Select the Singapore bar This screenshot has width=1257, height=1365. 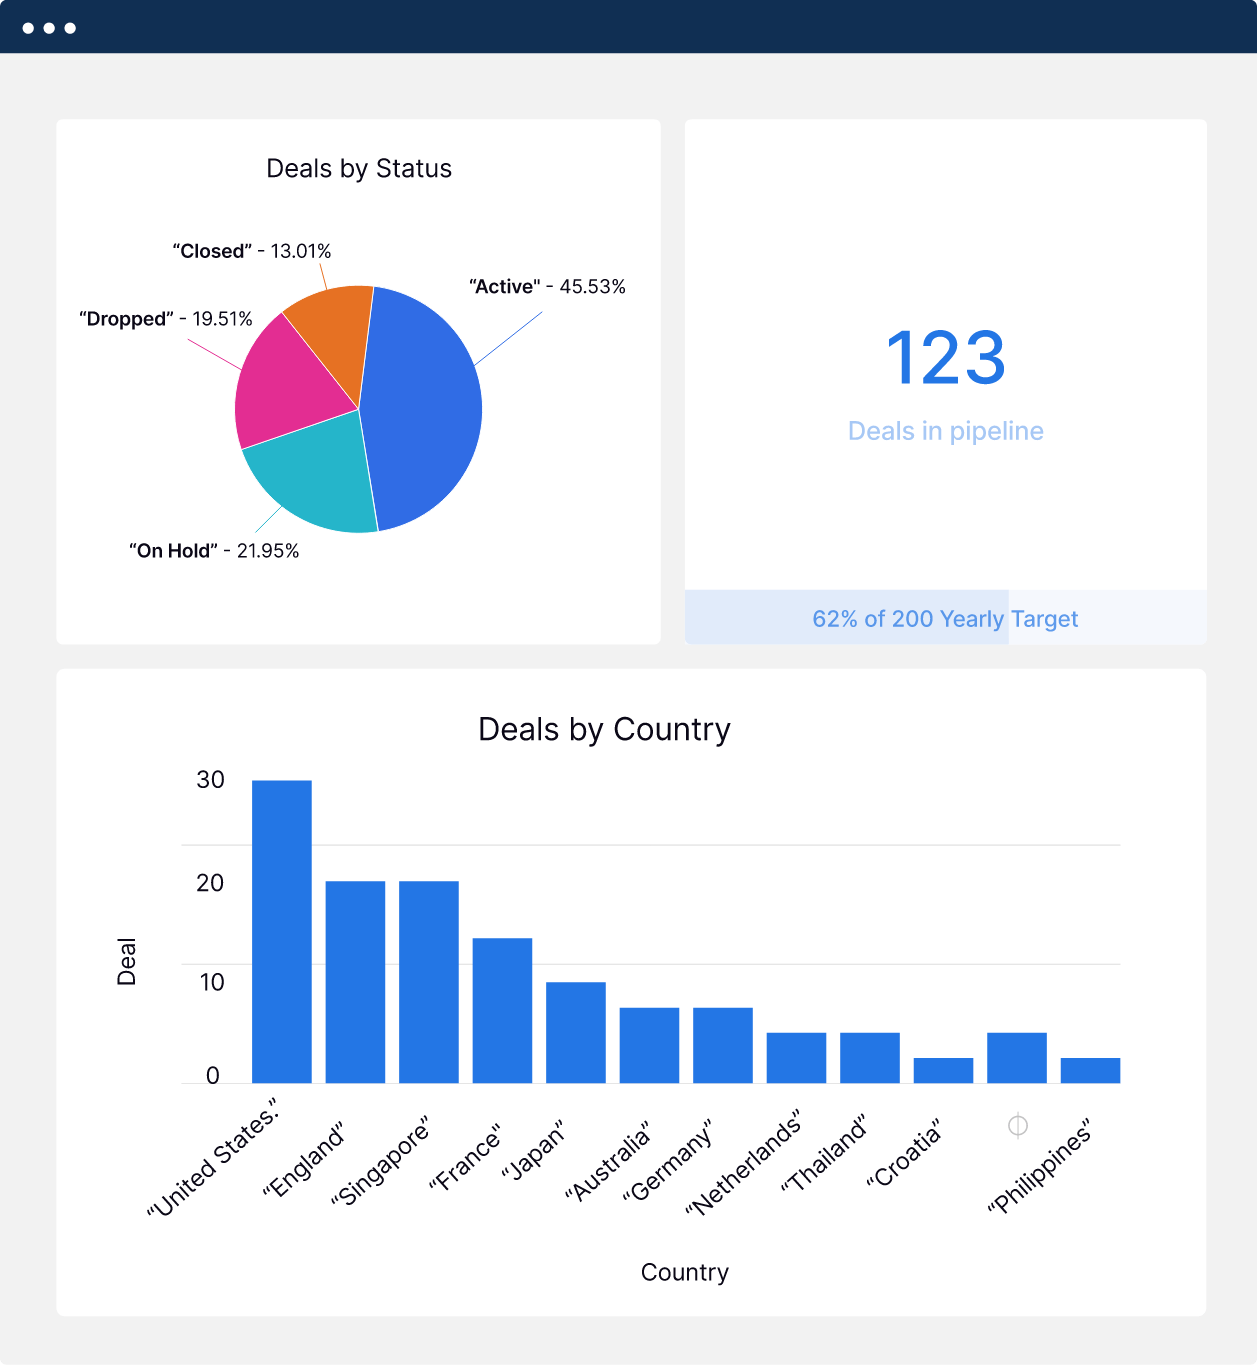point(429,981)
